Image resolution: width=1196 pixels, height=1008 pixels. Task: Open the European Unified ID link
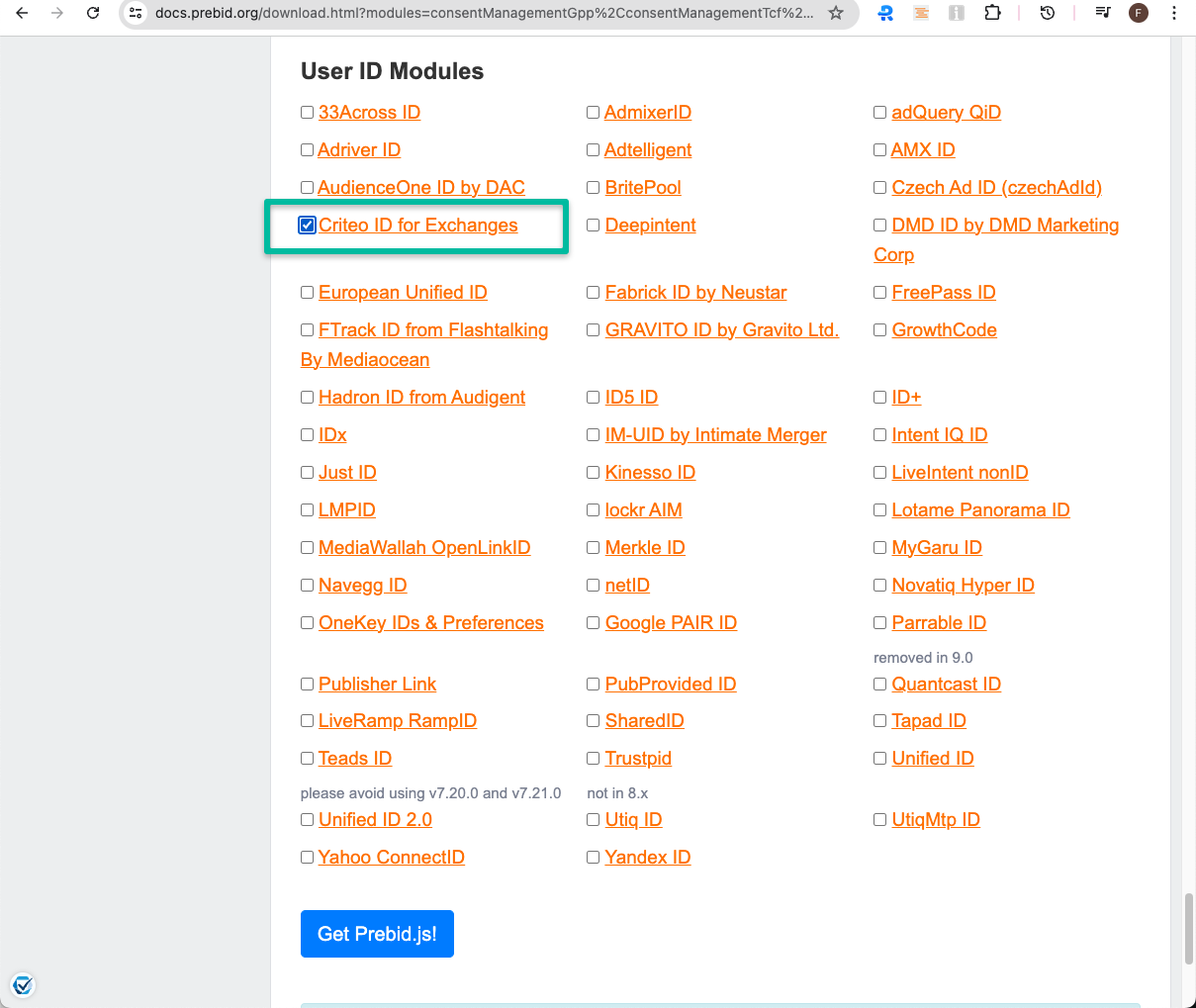pos(403,292)
